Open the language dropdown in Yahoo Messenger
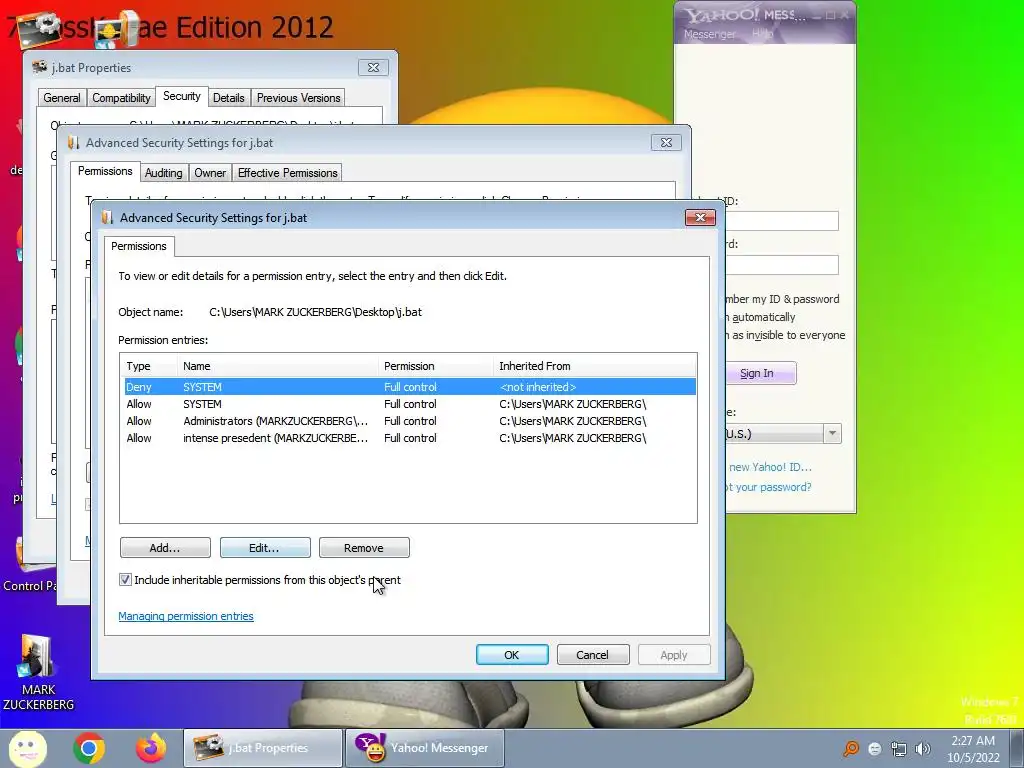Viewport: 1024px width, 768px height. pos(832,434)
